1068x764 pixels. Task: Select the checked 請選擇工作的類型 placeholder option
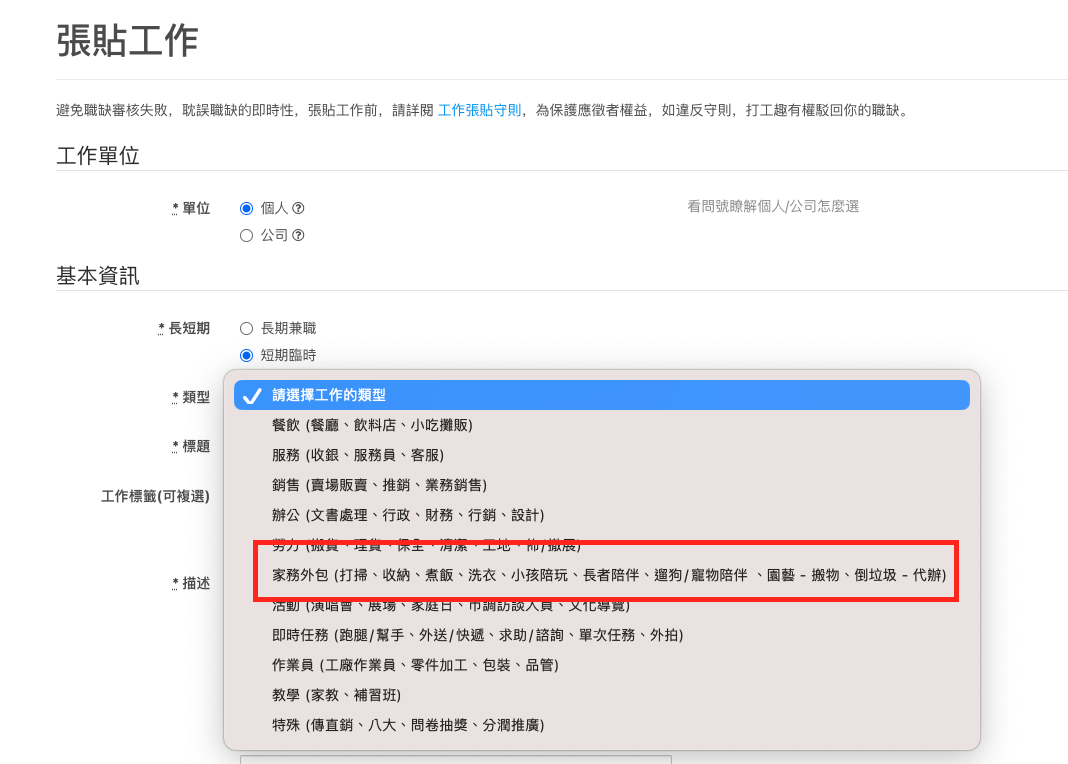pos(601,395)
